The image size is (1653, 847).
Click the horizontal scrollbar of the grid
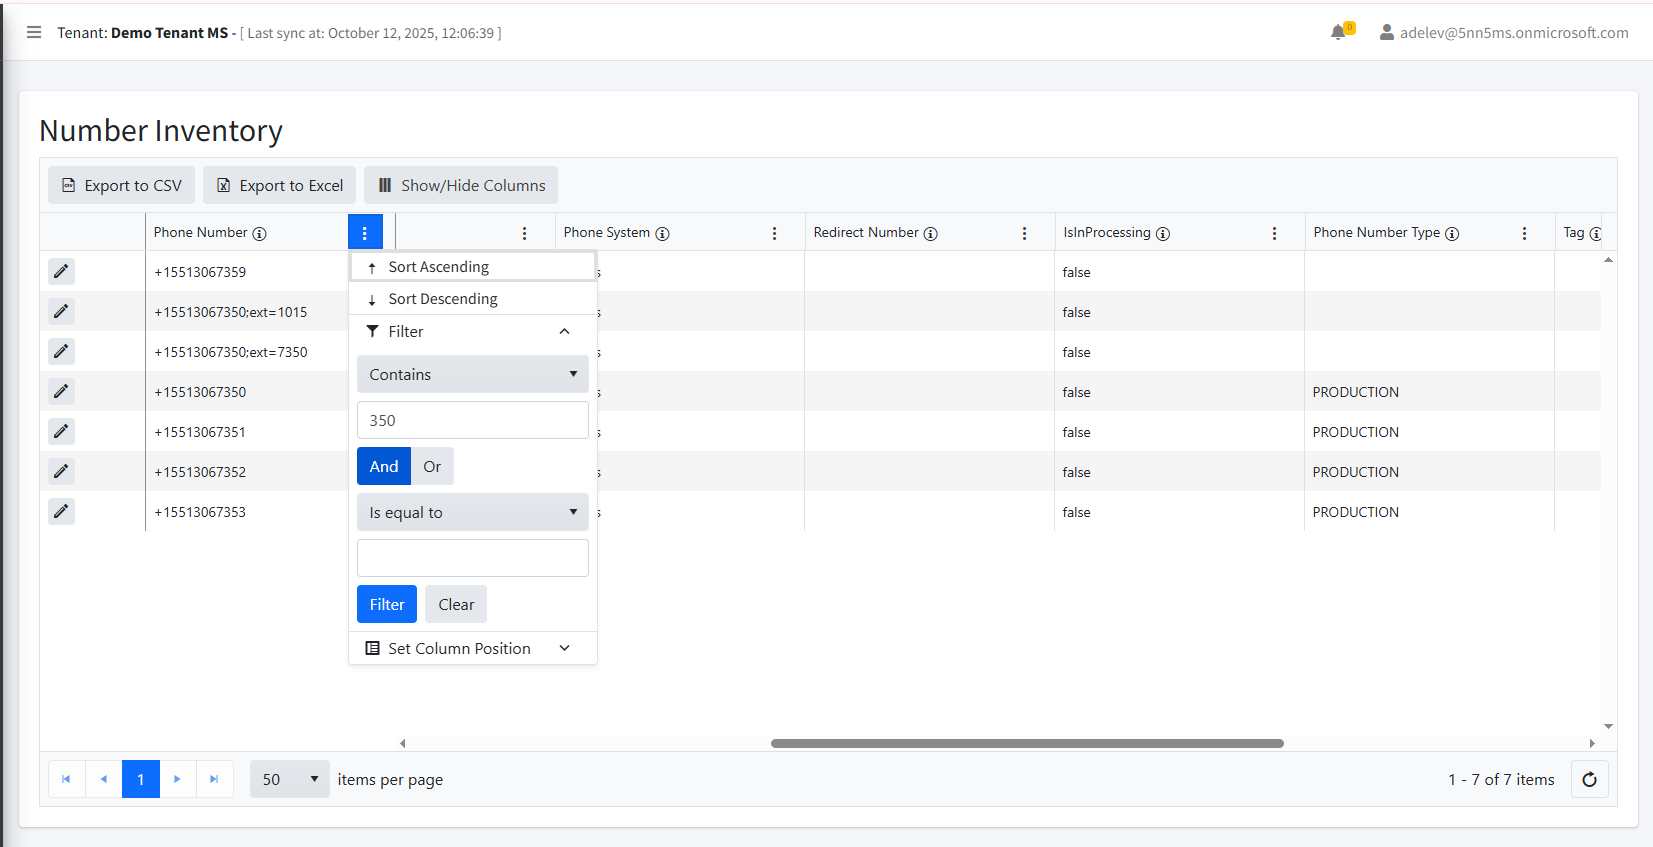pos(1027,743)
